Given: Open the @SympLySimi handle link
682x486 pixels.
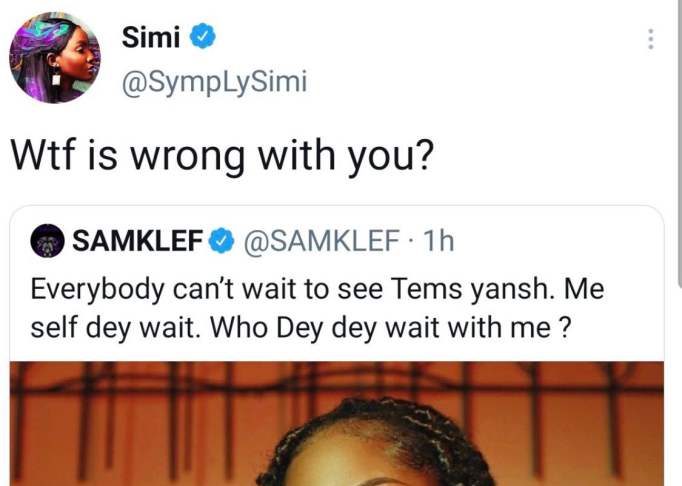Looking at the screenshot, I should tap(214, 82).
